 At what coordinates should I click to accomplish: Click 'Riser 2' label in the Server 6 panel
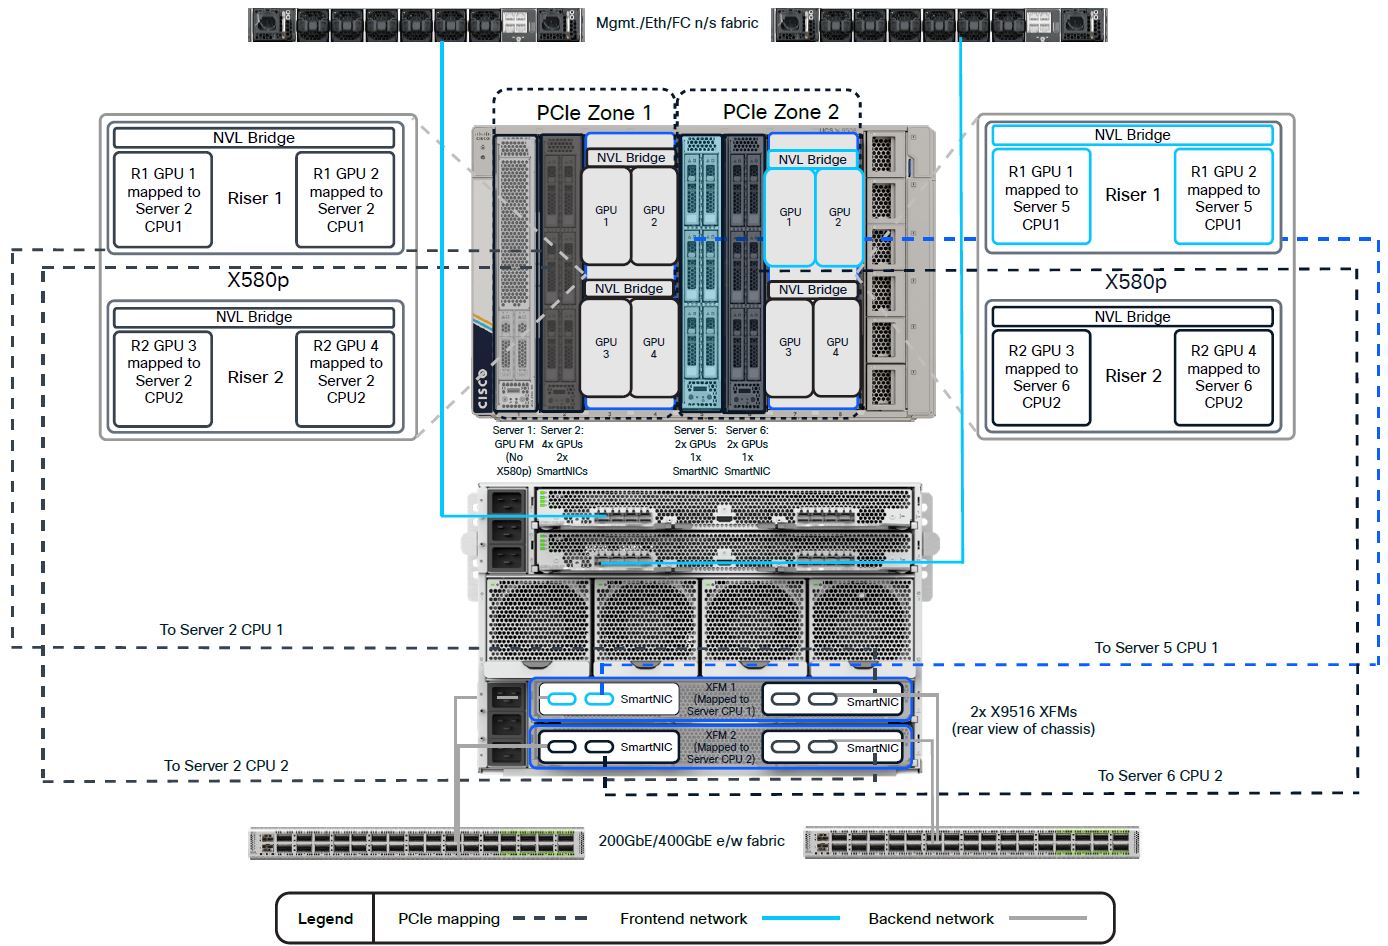tap(1133, 376)
